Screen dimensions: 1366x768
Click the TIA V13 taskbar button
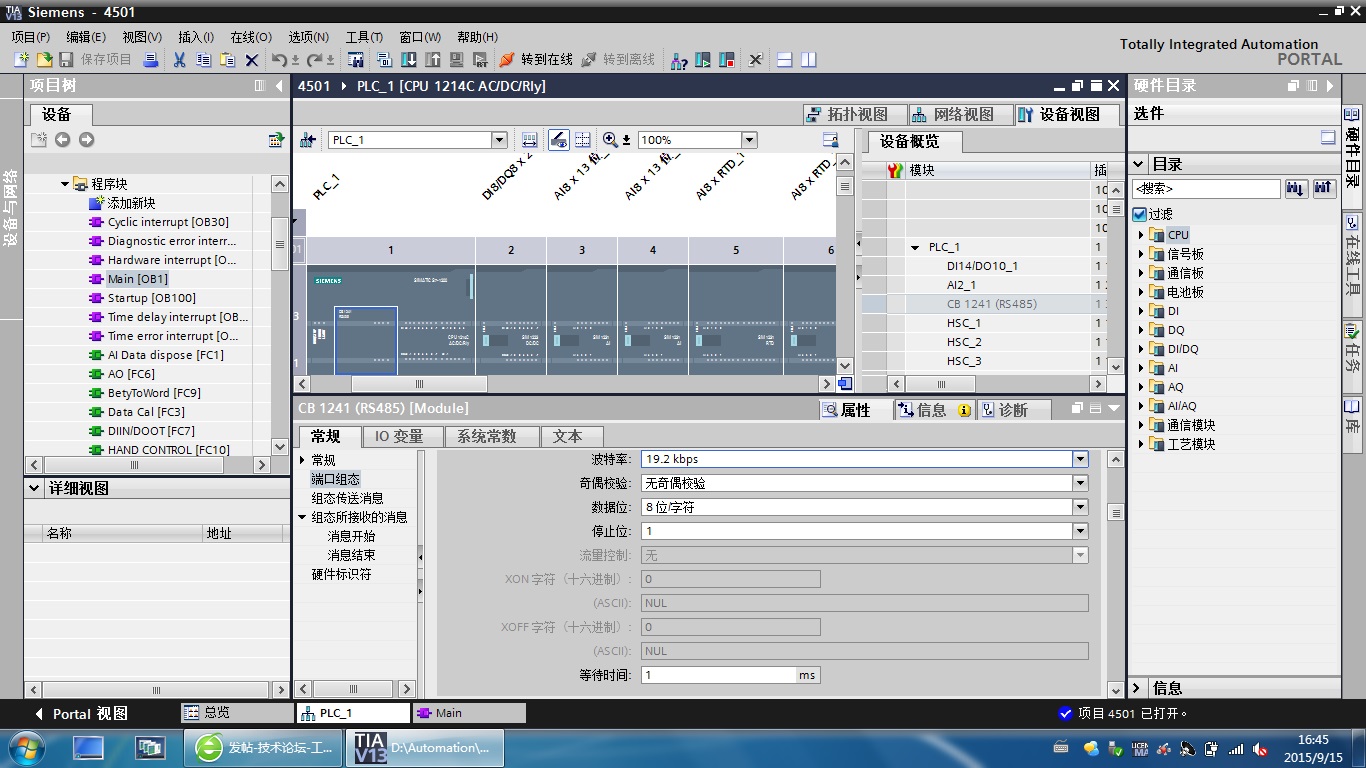pyautogui.click(x=424, y=747)
